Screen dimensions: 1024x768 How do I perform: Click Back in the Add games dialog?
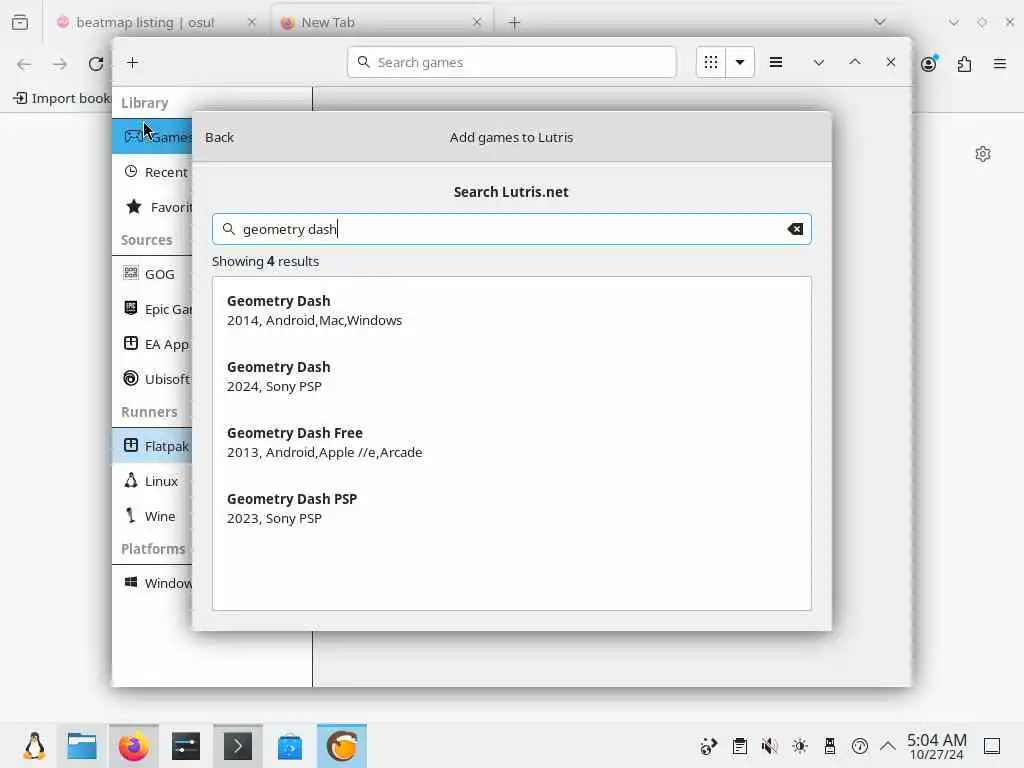point(219,137)
